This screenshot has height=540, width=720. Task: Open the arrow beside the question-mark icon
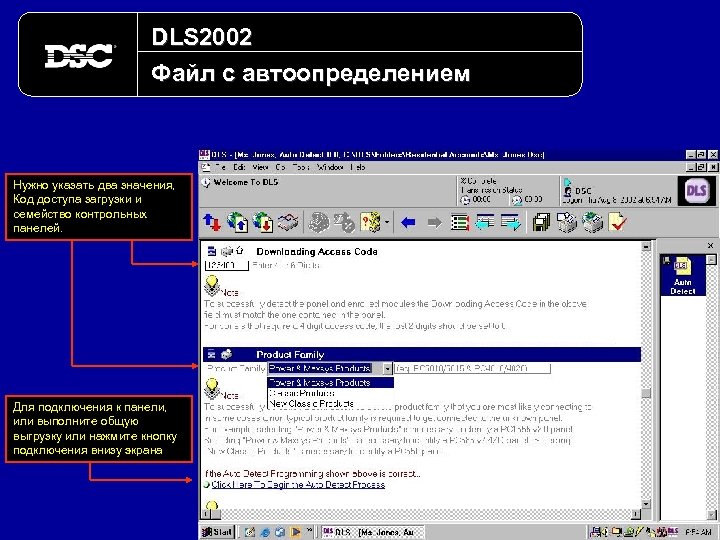click(387, 223)
